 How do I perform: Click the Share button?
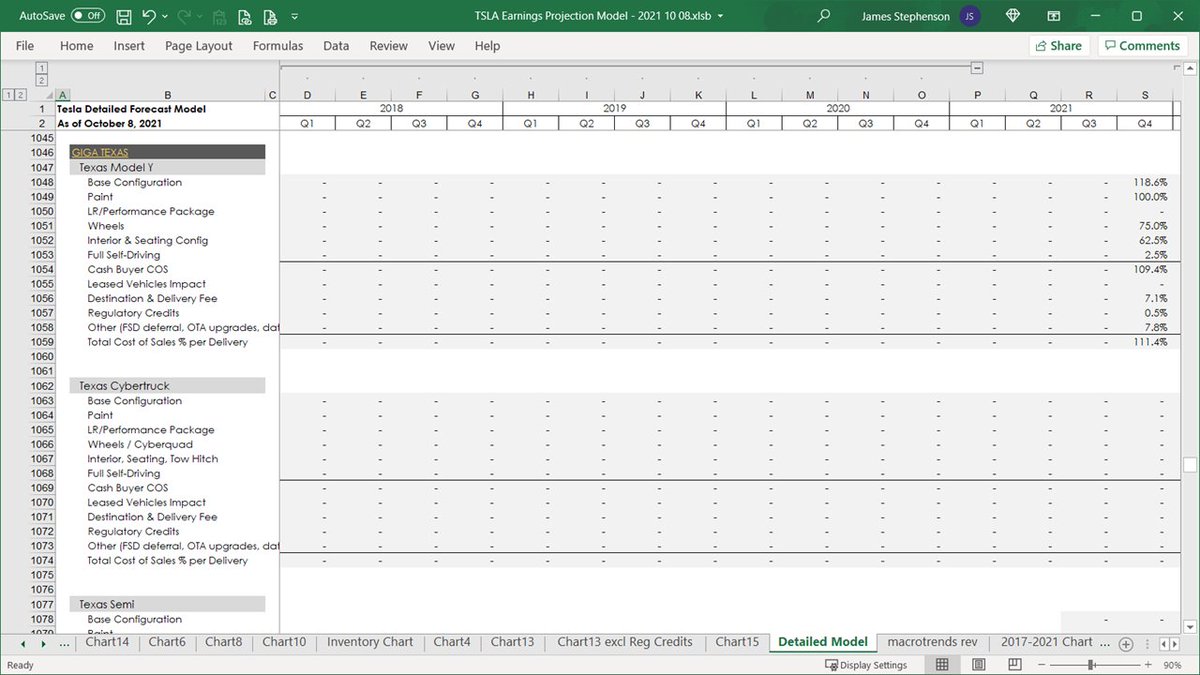tap(1058, 46)
